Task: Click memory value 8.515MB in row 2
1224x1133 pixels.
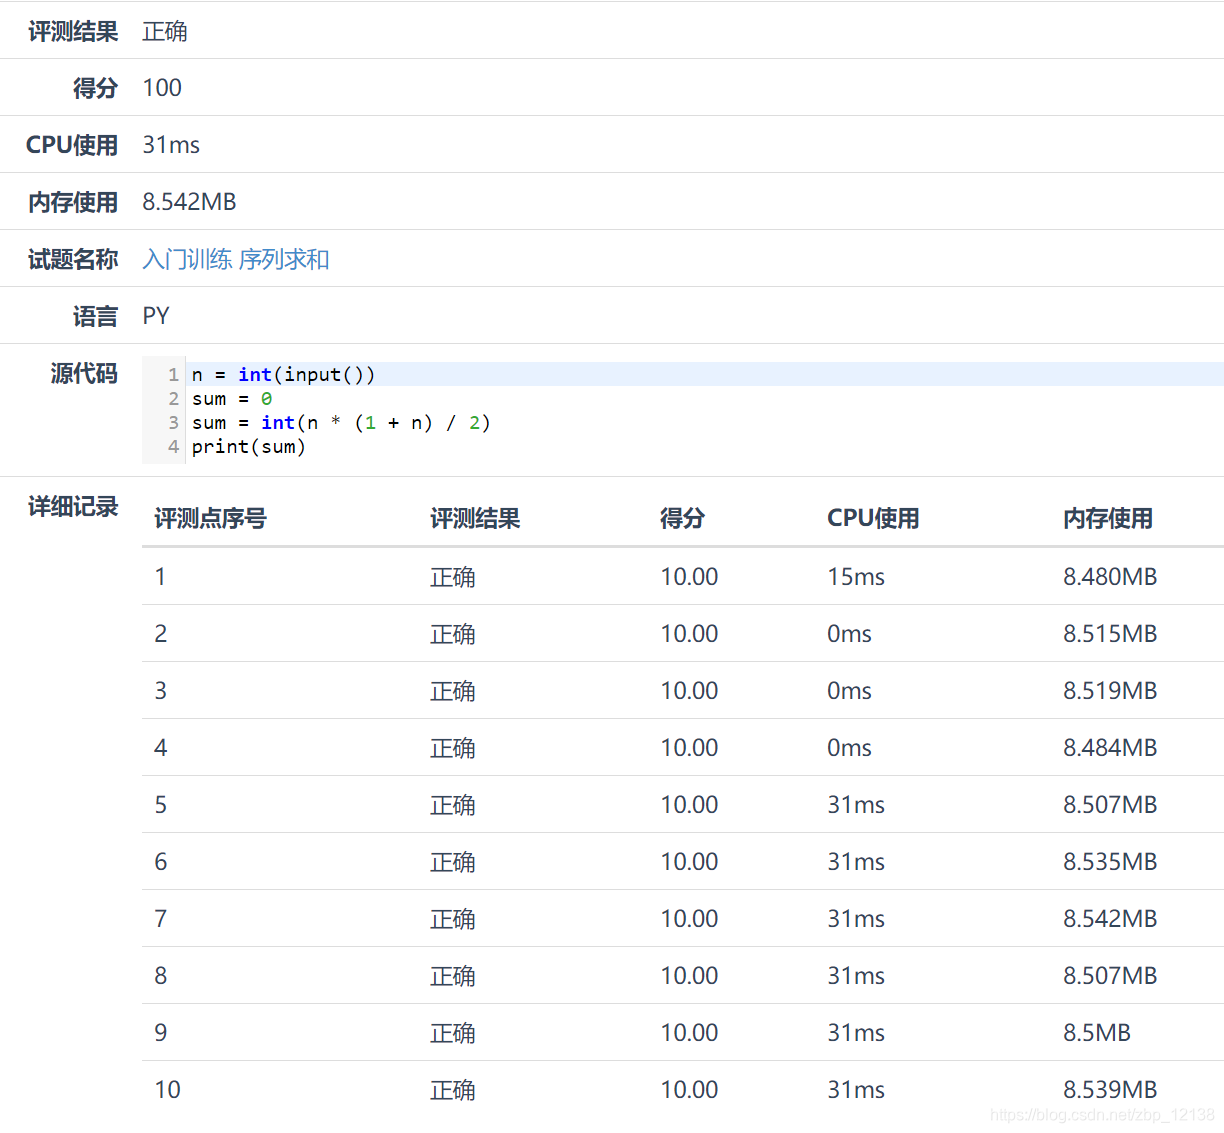Action: pyautogui.click(x=1110, y=634)
